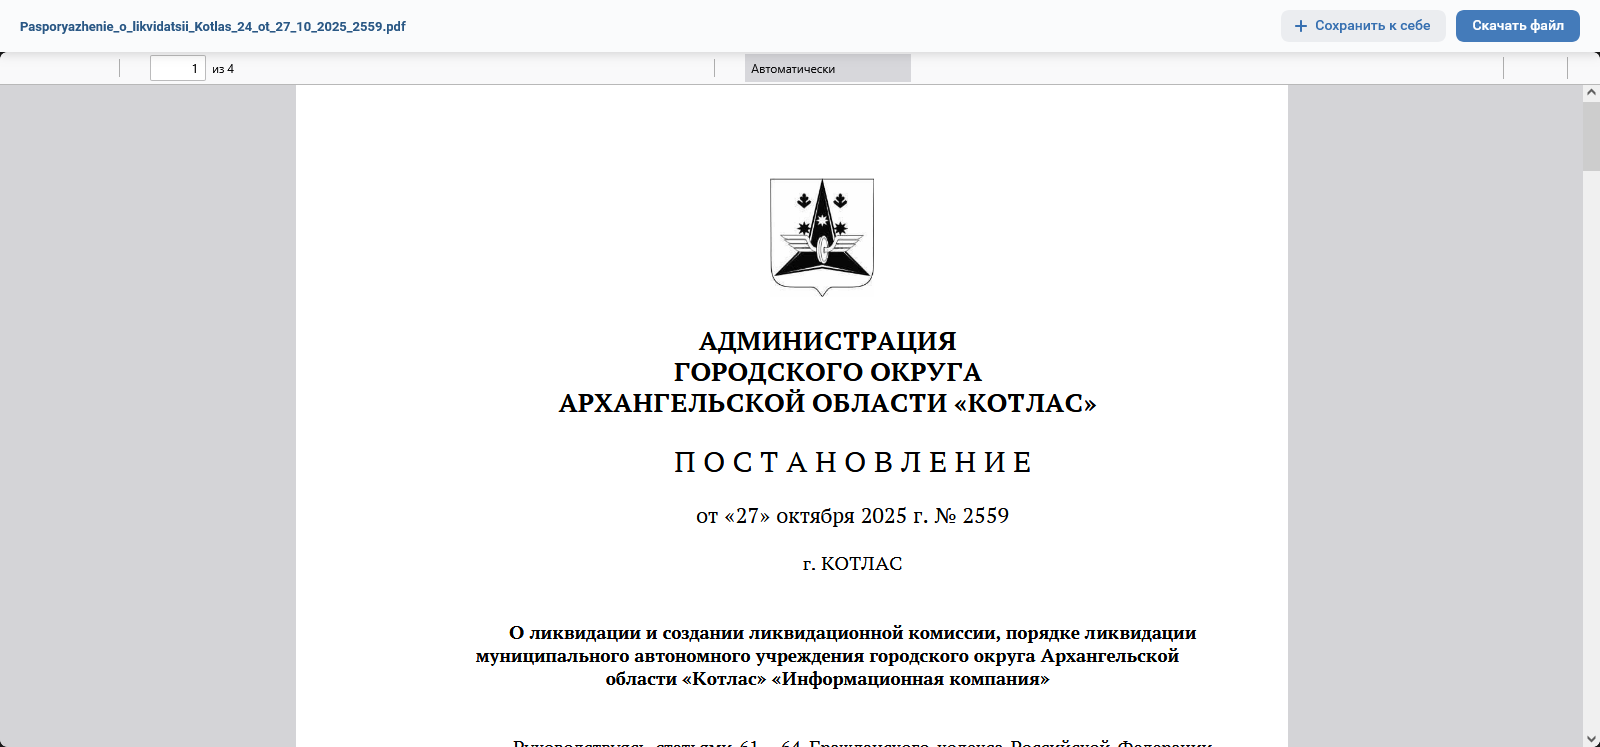Image resolution: width=1600 pixels, height=747 pixels.
Task: Click the scrollbar down arrow
Action: [x=1591, y=739]
